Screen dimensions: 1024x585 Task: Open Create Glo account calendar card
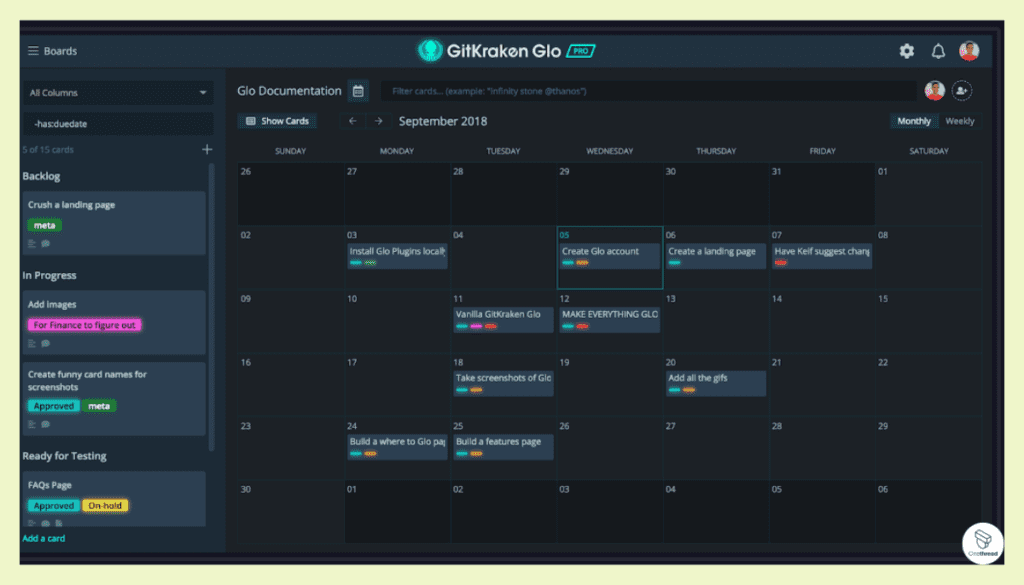click(609, 256)
